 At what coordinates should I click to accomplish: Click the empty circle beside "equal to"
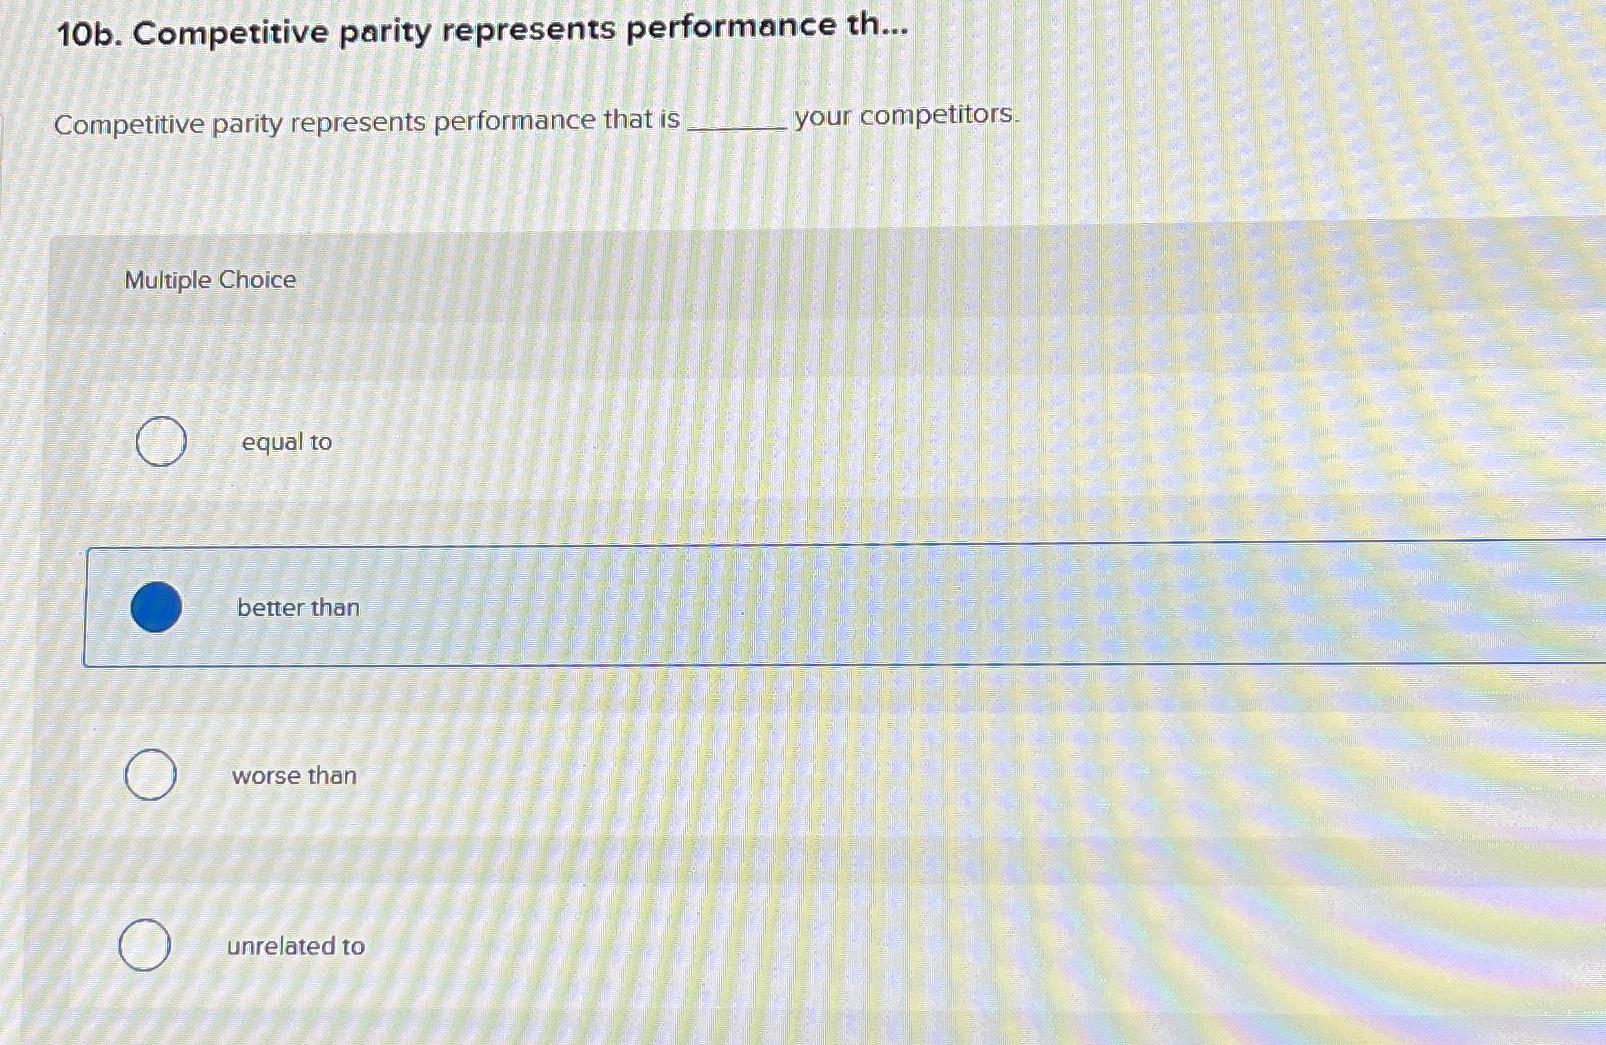[160, 441]
